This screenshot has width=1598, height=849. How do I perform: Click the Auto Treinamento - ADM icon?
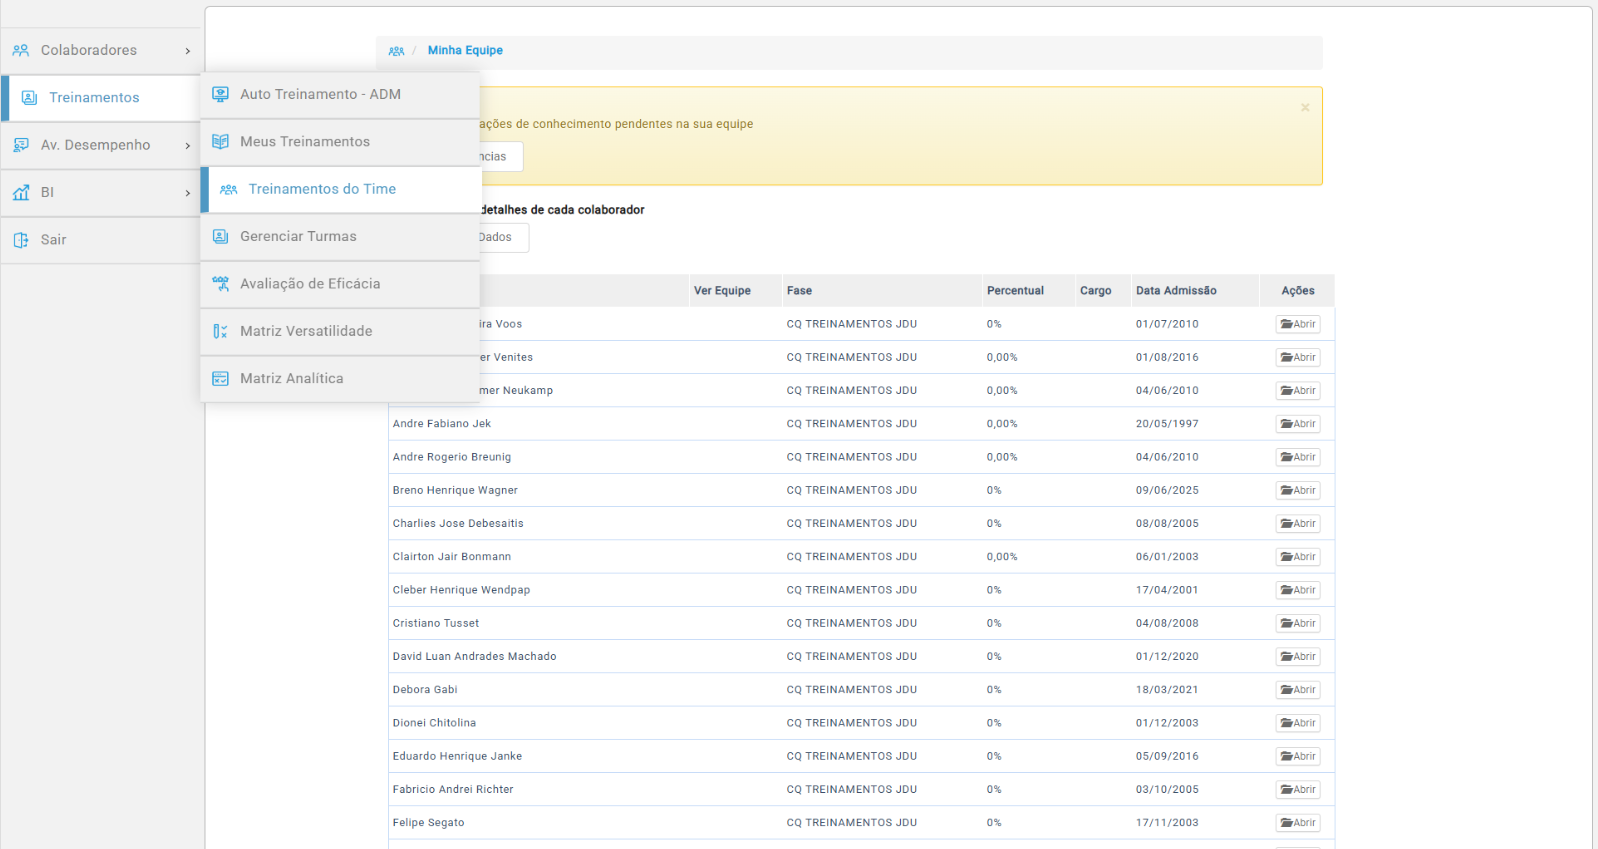221,94
